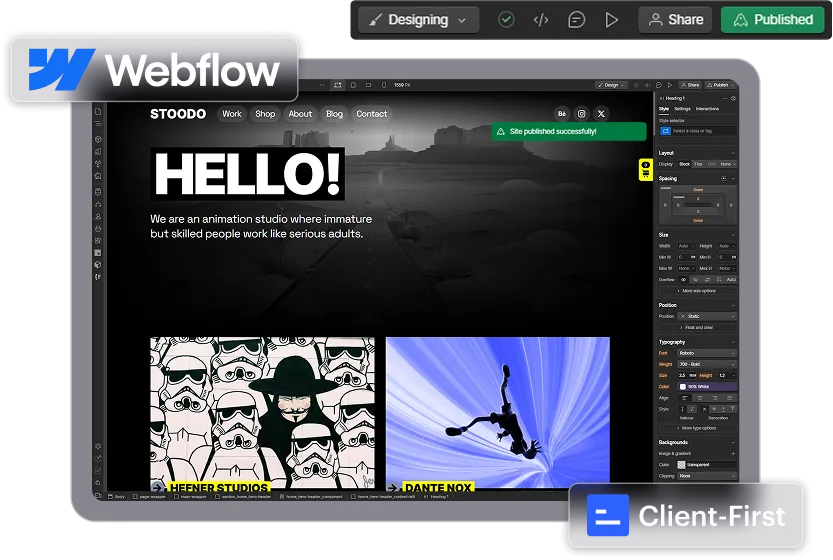
Task: Click the STOODO logo
Action: [178, 114]
